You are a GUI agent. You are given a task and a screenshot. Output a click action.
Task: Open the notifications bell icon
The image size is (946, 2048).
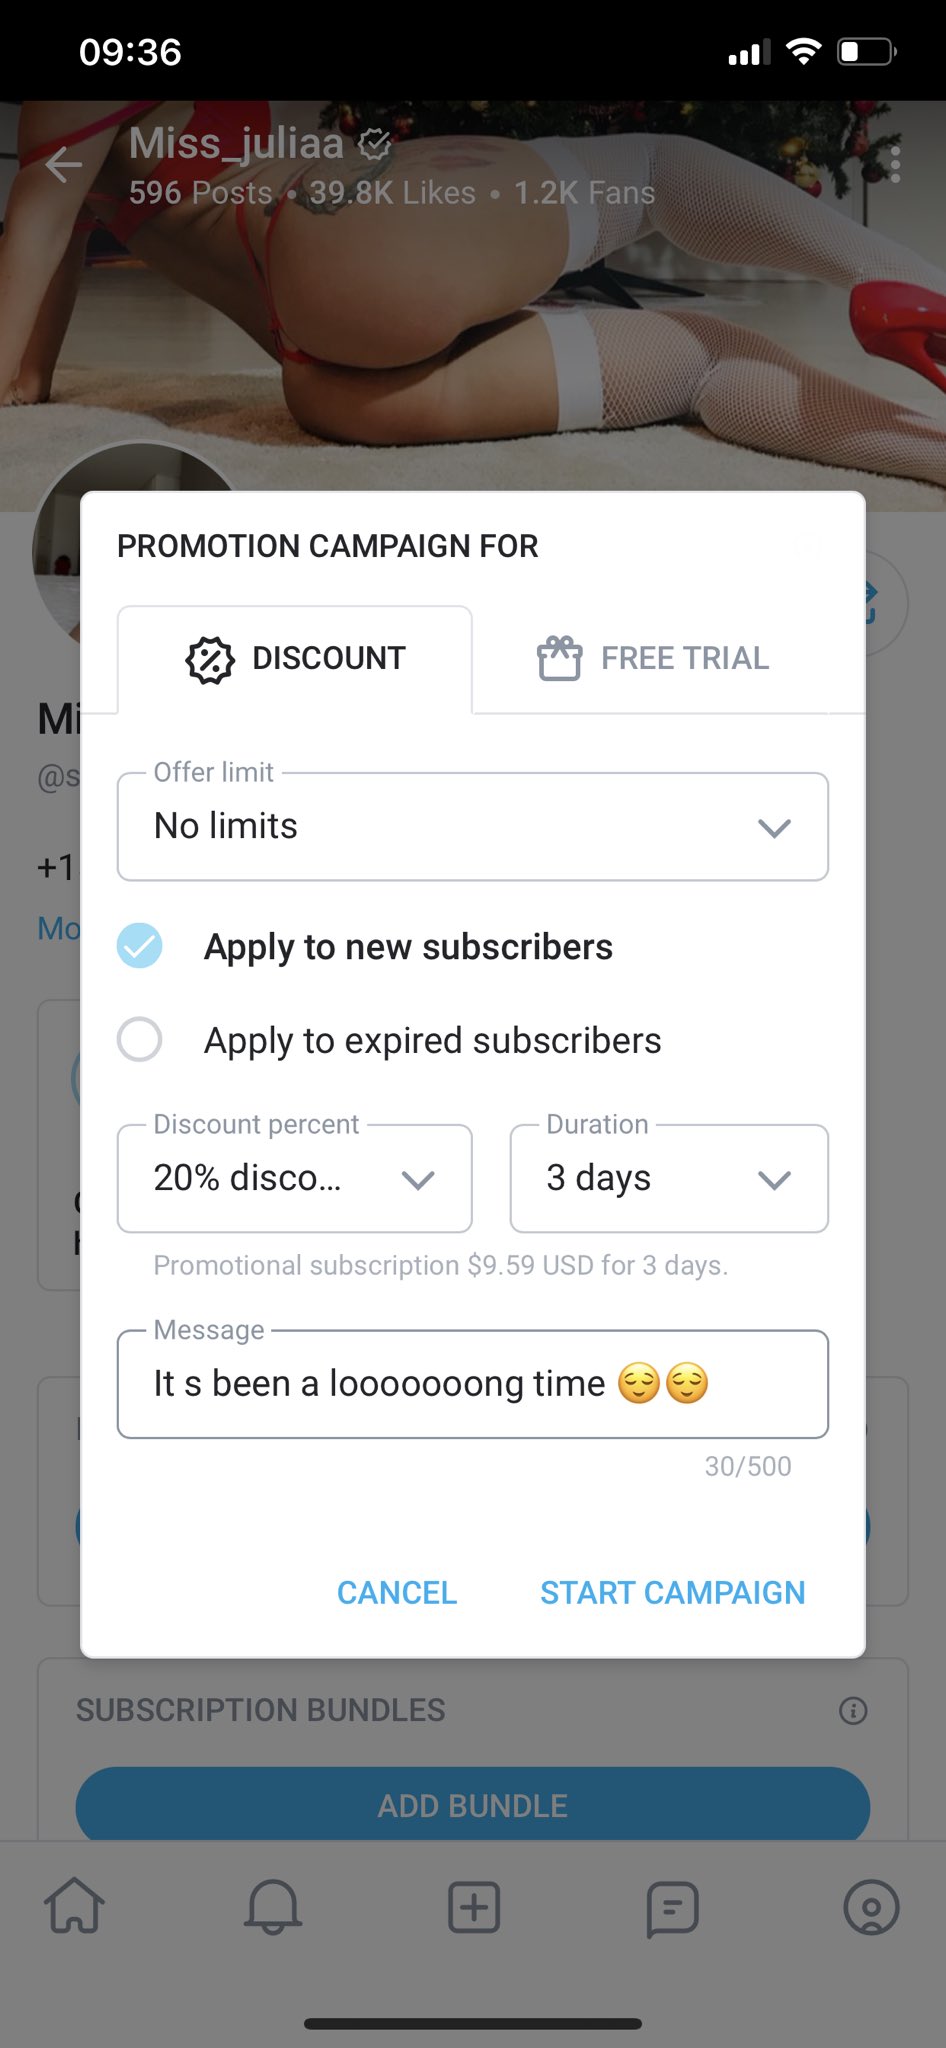pyautogui.click(x=273, y=1906)
